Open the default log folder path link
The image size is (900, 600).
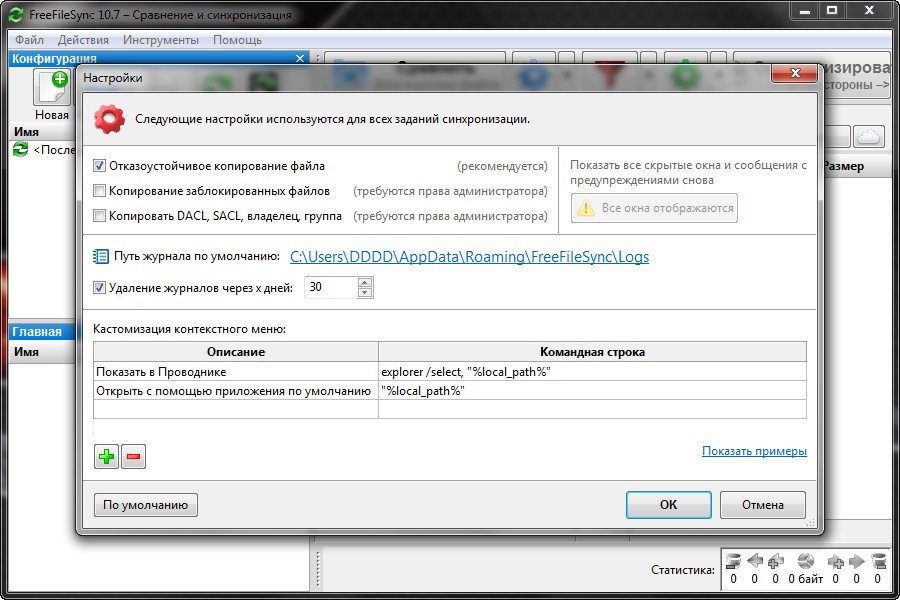[470, 257]
